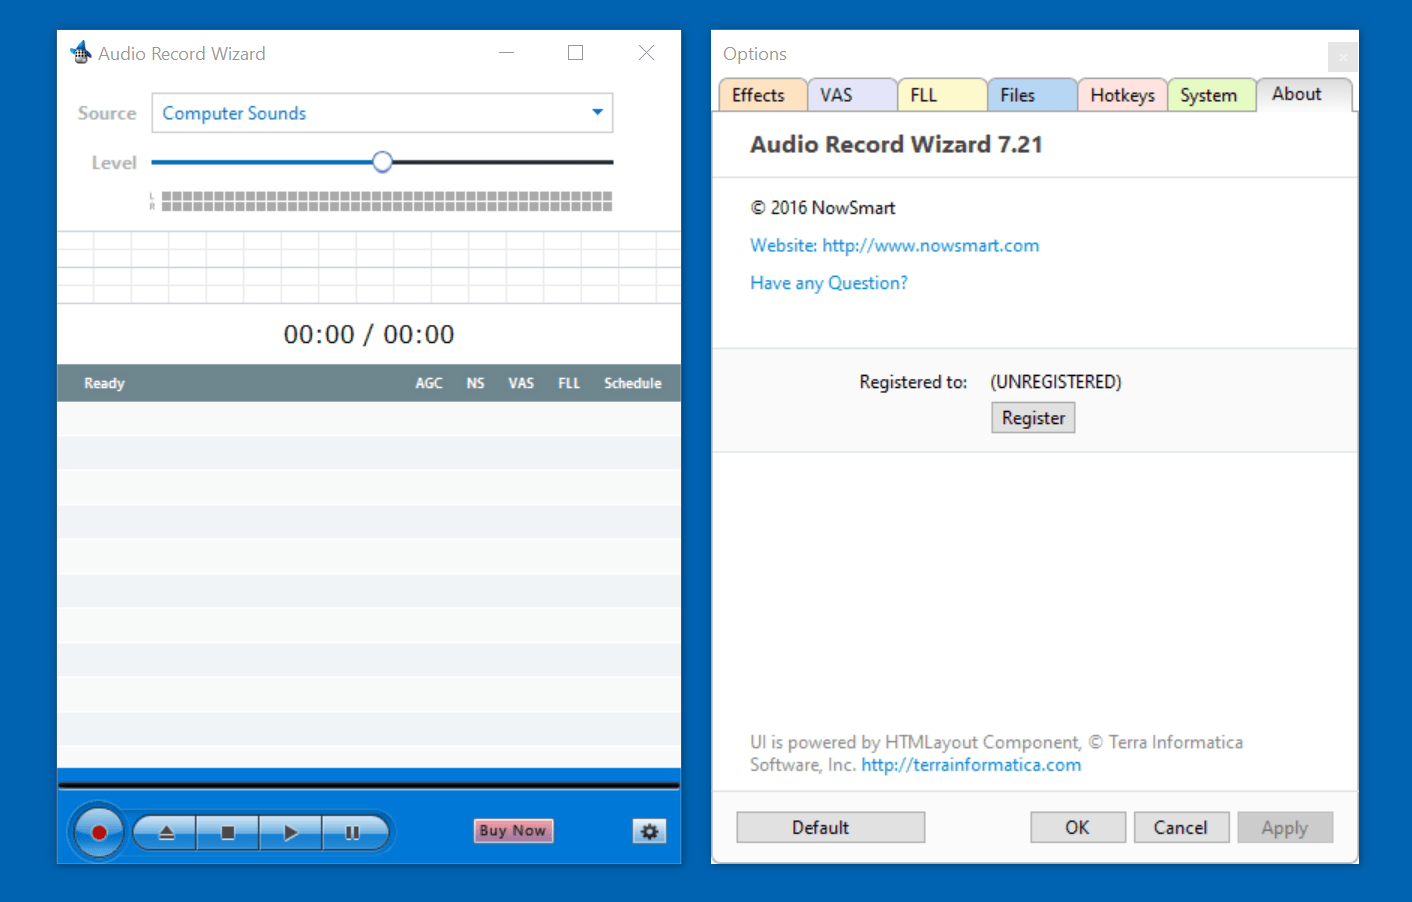Click the Register button
This screenshot has width=1412, height=902.
coord(1033,418)
